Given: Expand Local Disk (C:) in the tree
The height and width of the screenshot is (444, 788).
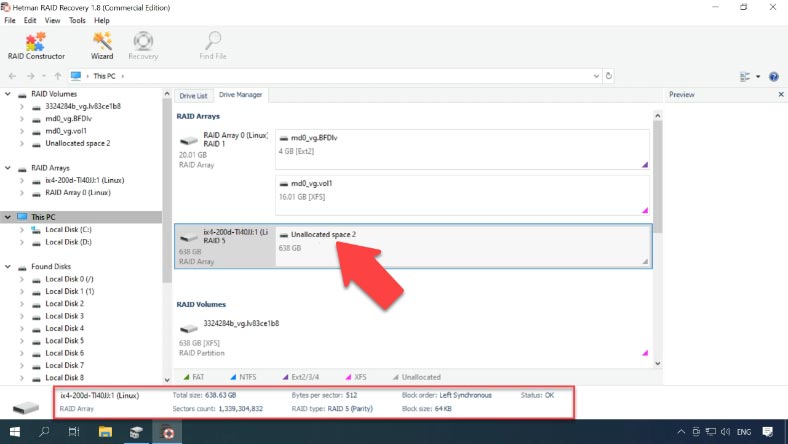Looking at the screenshot, I should click(22, 230).
